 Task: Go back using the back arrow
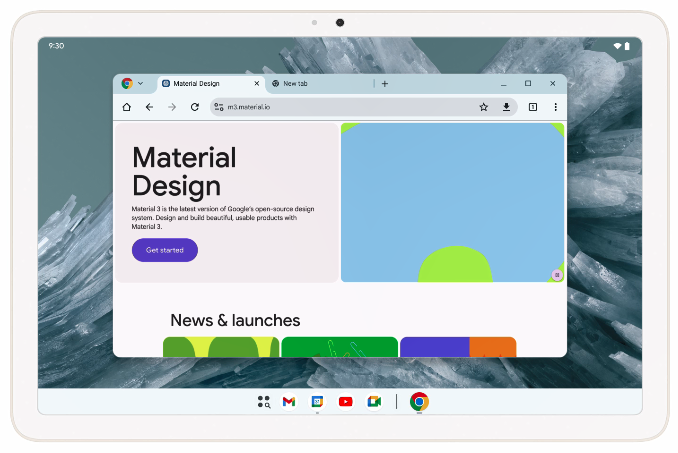pyautogui.click(x=149, y=107)
